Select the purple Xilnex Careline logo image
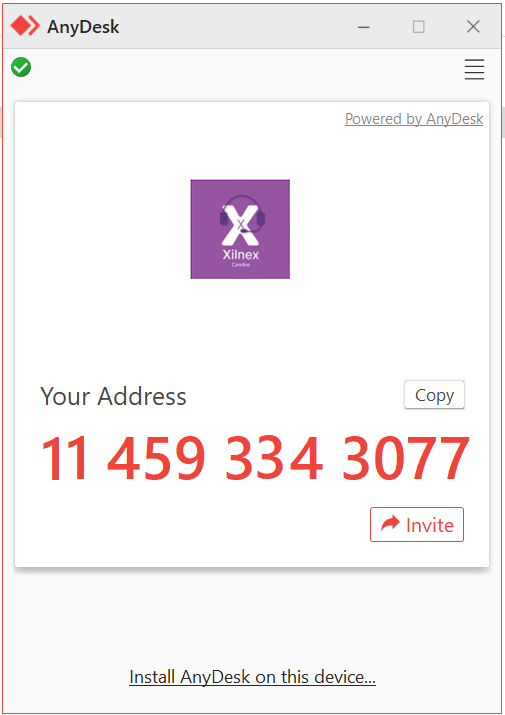 point(240,229)
